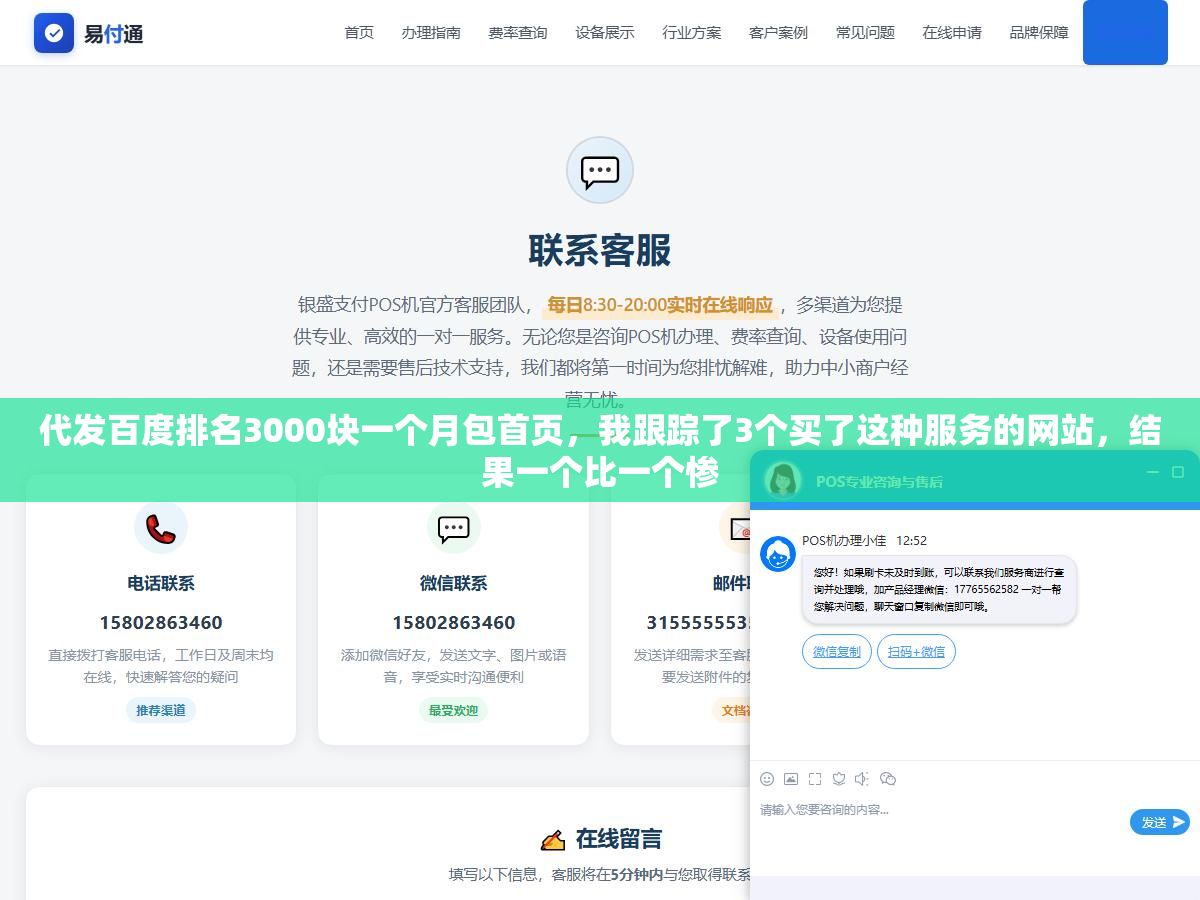Image resolution: width=1200 pixels, height=900 pixels.
Task: Click the 推荐渠道 badge
Action: point(161,710)
